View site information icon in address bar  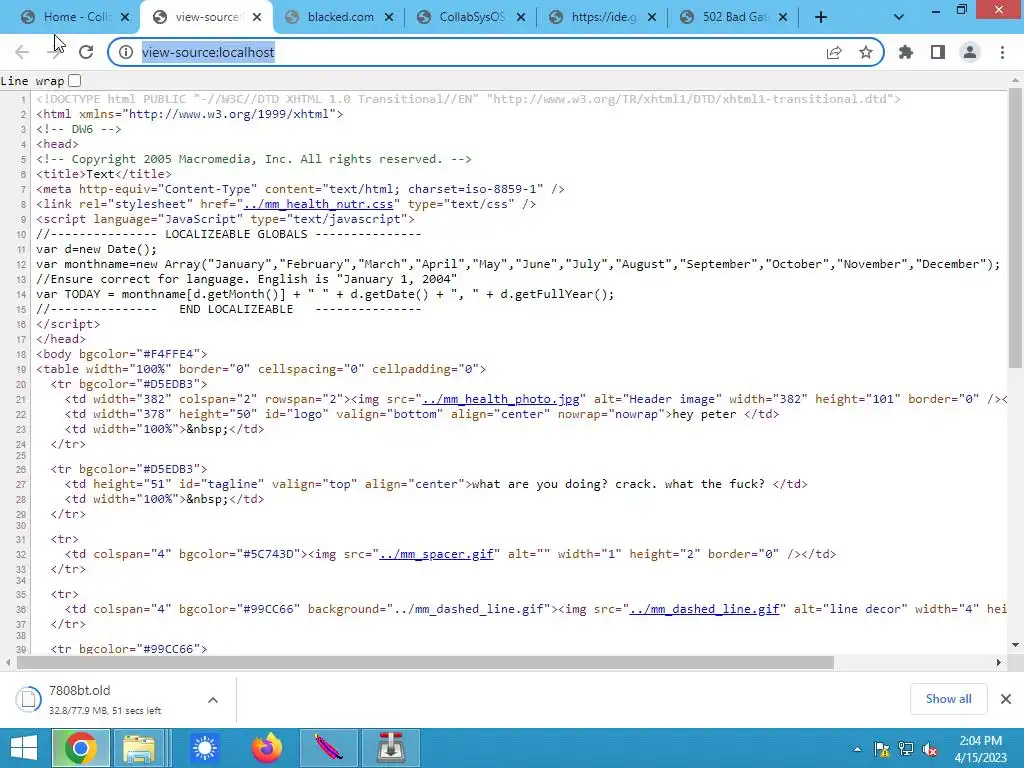[125, 52]
